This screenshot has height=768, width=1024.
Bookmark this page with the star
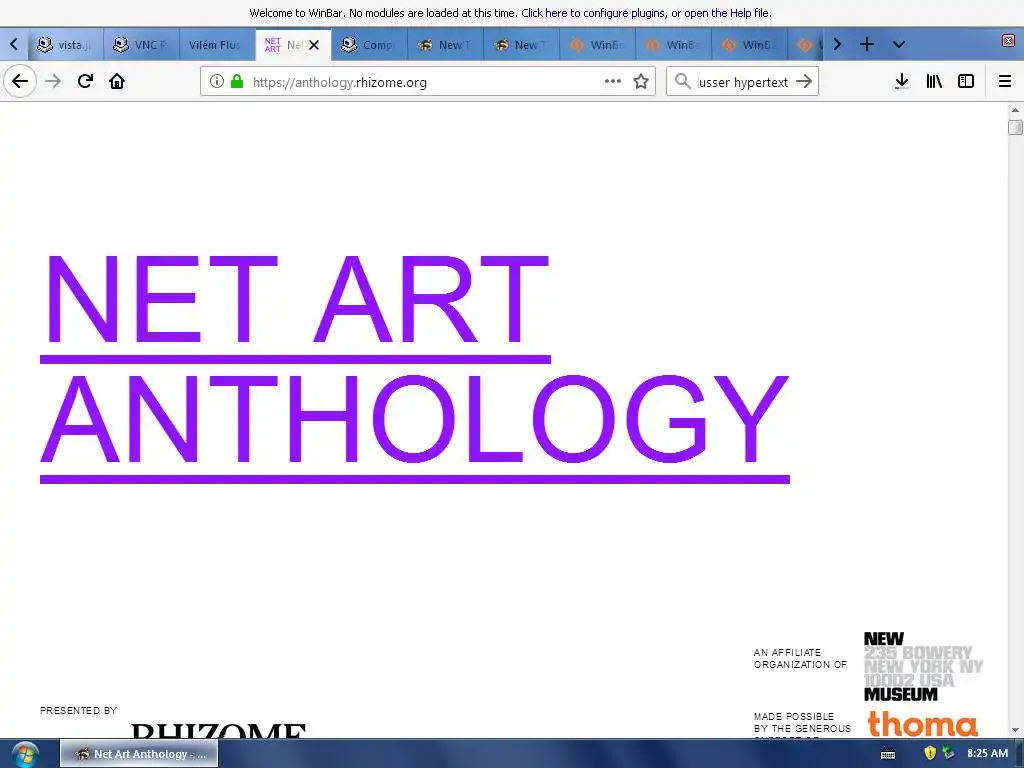(641, 81)
